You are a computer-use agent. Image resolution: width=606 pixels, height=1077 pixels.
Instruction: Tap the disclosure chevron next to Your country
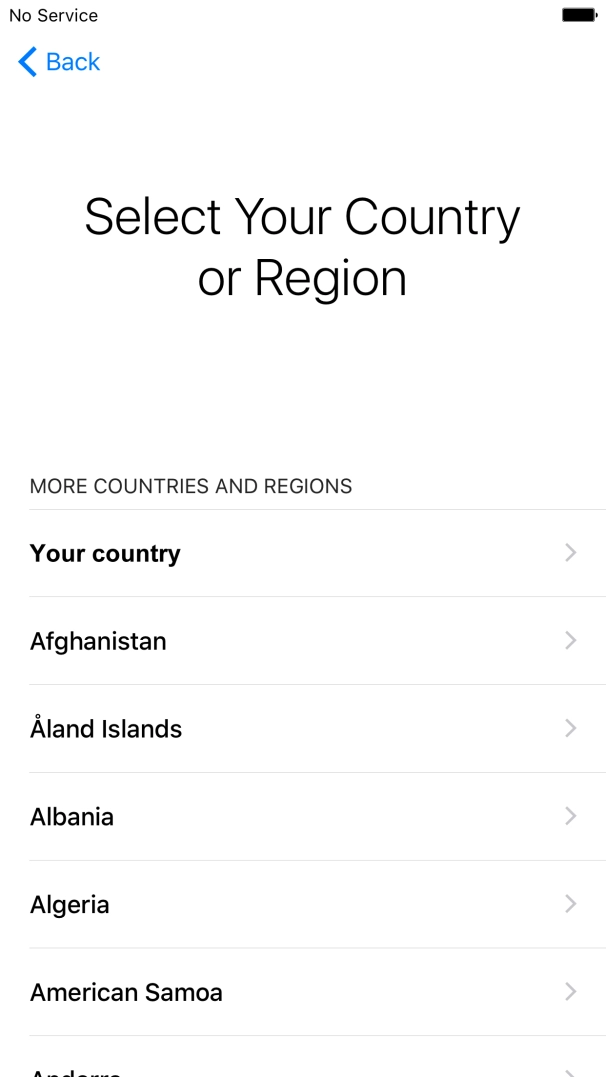(570, 553)
